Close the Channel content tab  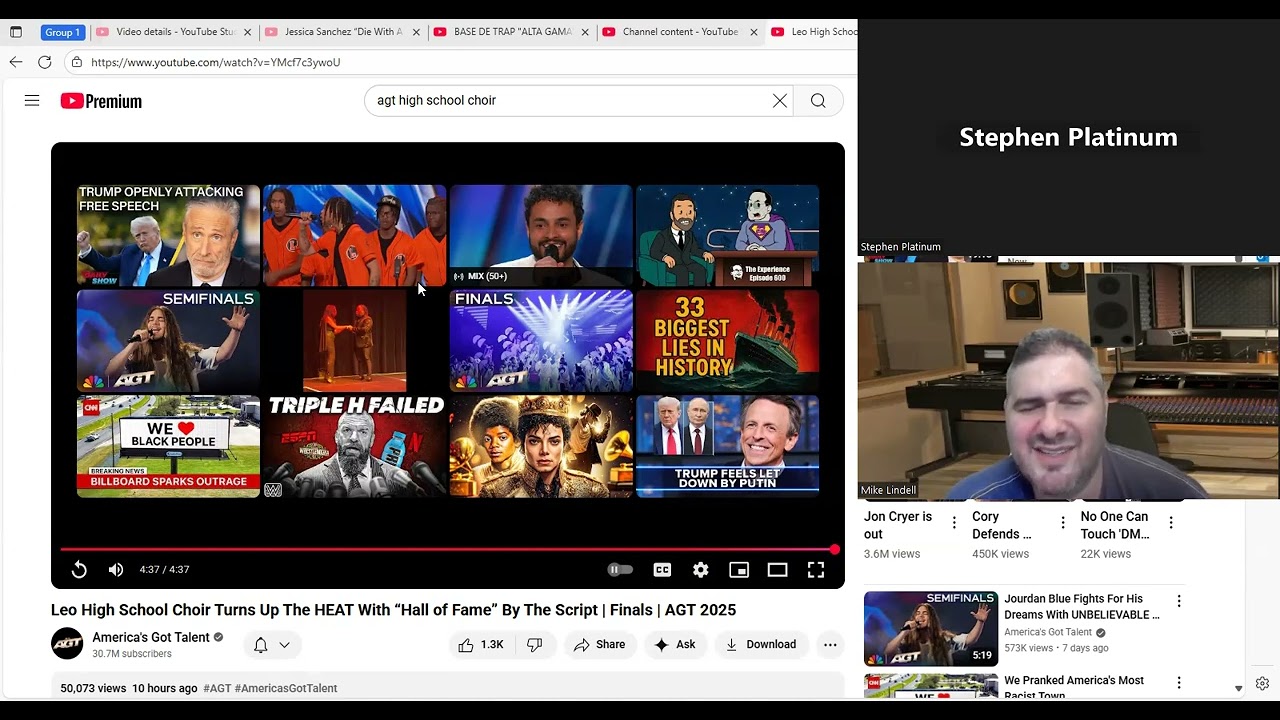tap(754, 32)
